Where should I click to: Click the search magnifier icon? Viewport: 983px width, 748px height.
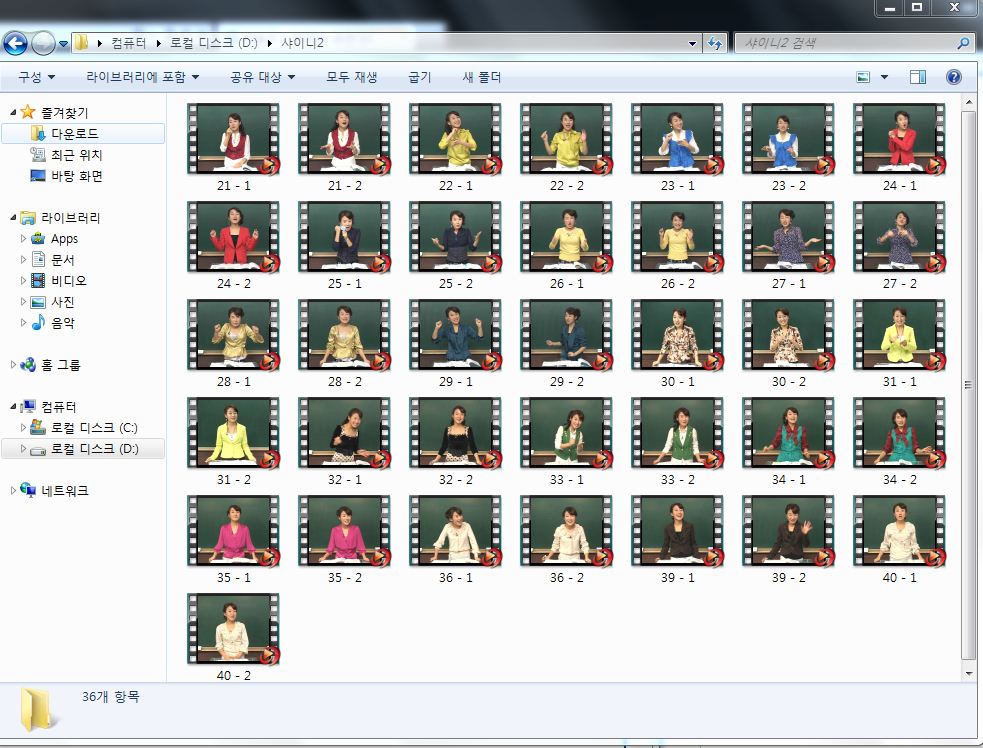coord(964,43)
